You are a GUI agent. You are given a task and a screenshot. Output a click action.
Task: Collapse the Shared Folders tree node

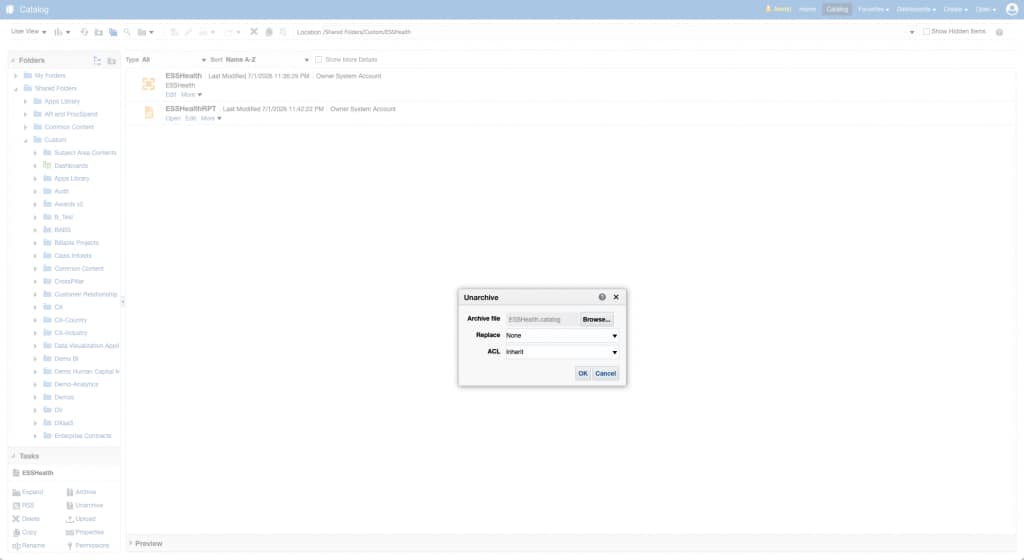pyautogui.click(x=16, y=89)
